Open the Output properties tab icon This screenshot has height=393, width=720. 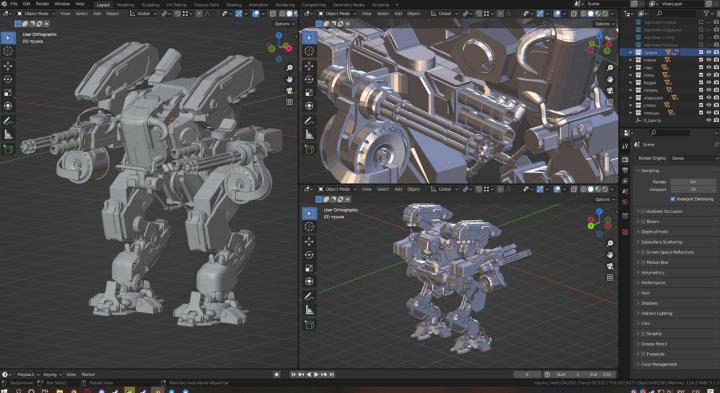pos(625,170)
